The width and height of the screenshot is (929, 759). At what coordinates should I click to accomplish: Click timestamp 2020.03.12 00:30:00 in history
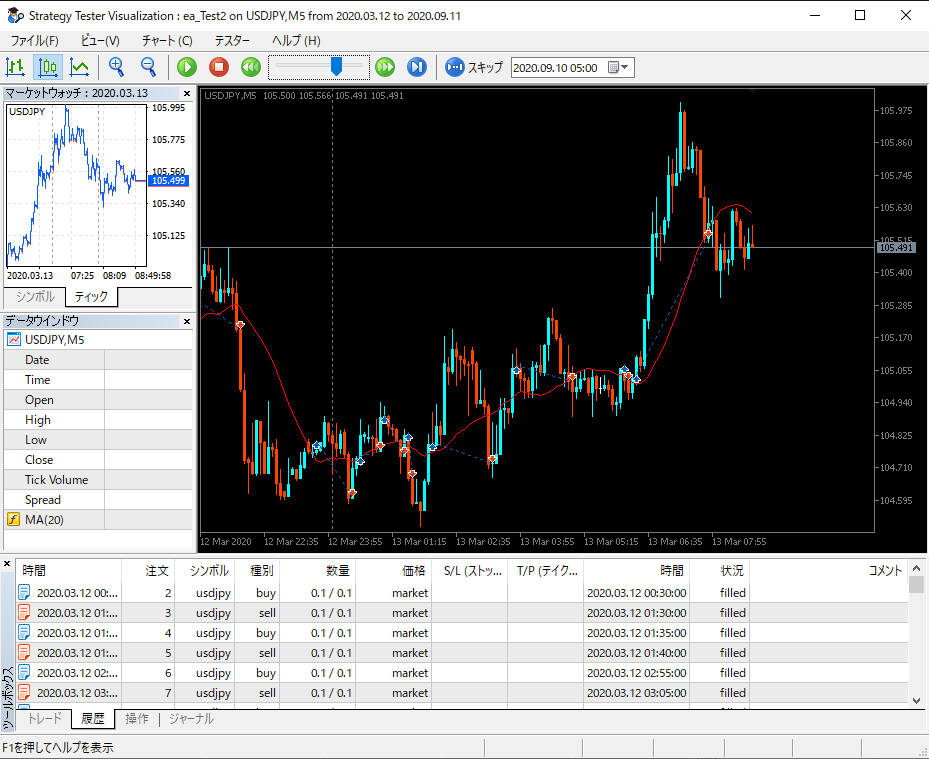[636, 593]
